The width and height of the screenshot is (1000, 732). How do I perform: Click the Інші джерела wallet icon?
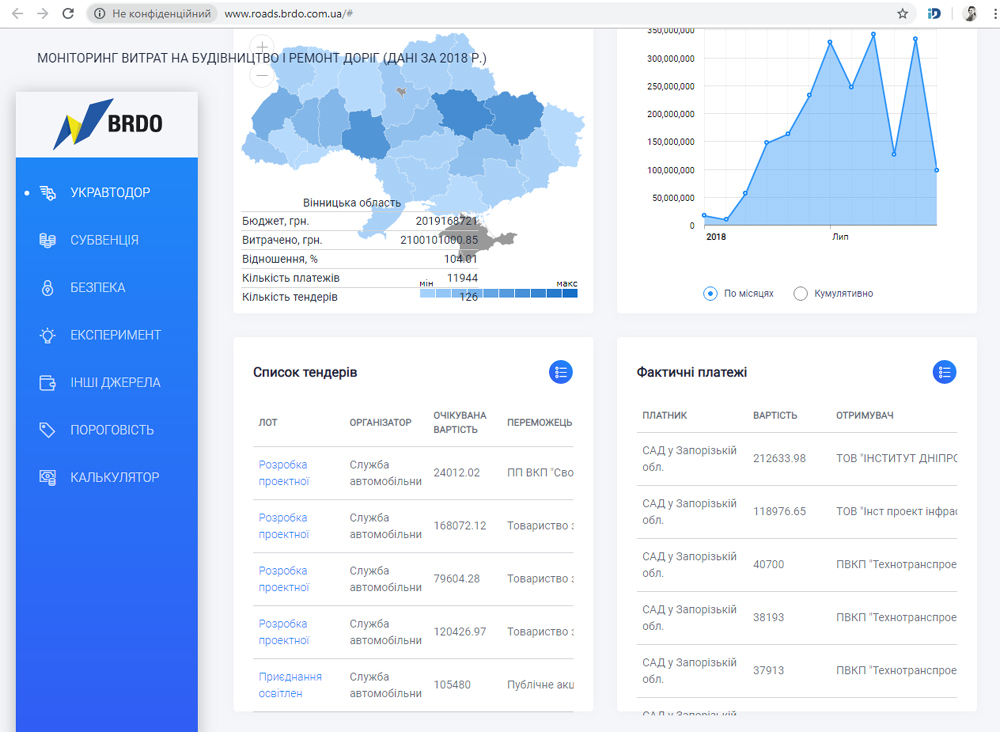pyautogui.click(x=47, y=383)
